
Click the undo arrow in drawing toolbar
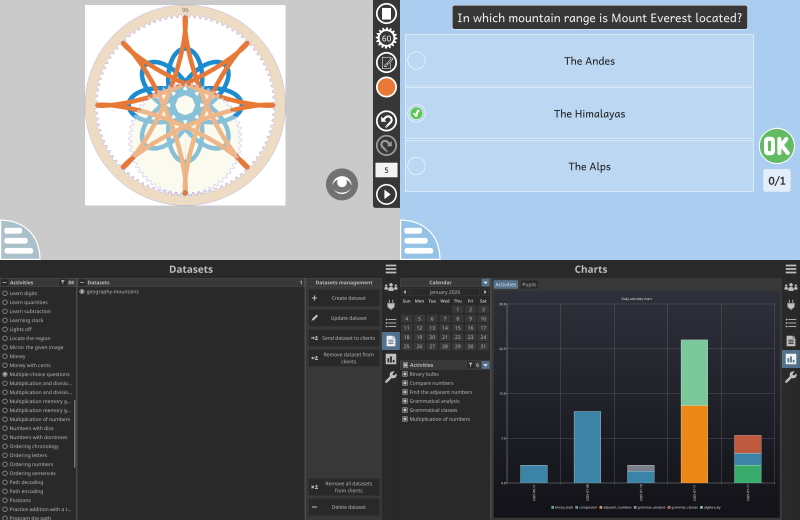(386, 121)
